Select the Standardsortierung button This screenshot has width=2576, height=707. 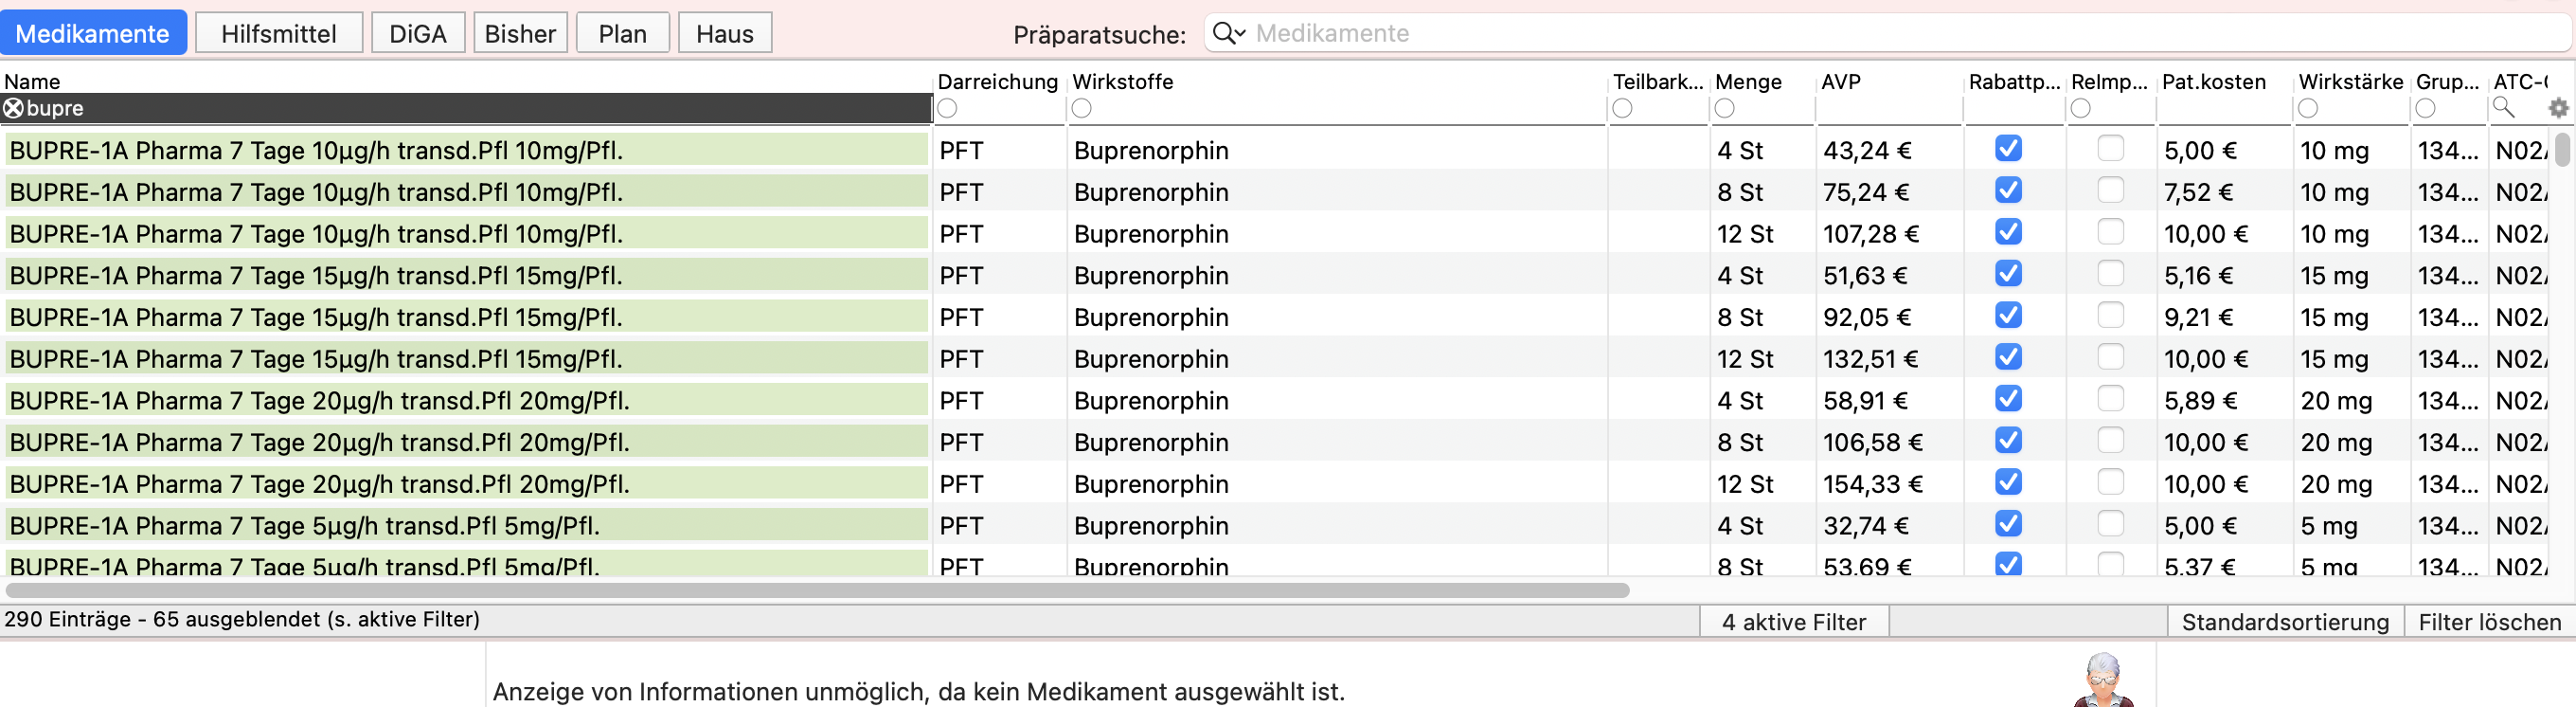point(2285,621)
